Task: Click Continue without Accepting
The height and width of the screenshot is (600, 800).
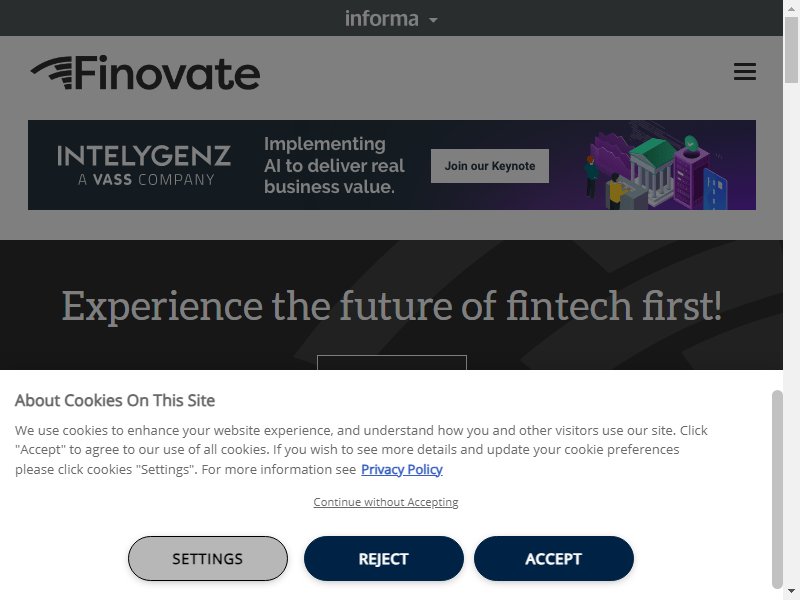Action: (386, 502)
